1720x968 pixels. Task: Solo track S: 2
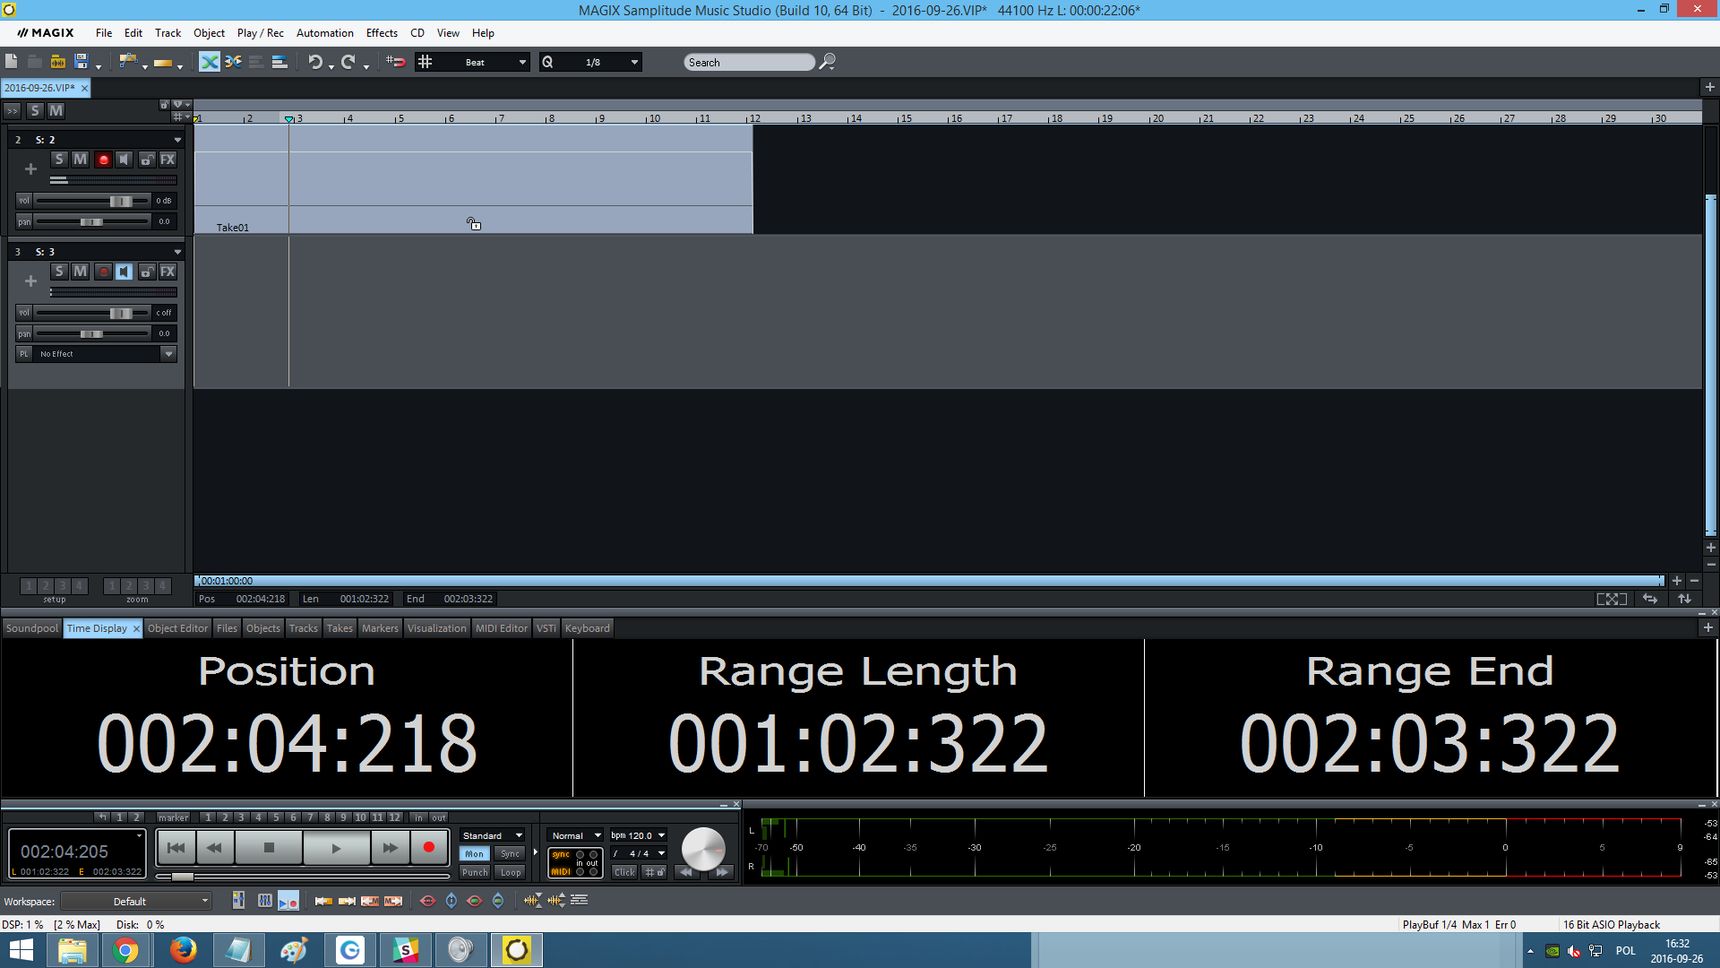point(59,159)
